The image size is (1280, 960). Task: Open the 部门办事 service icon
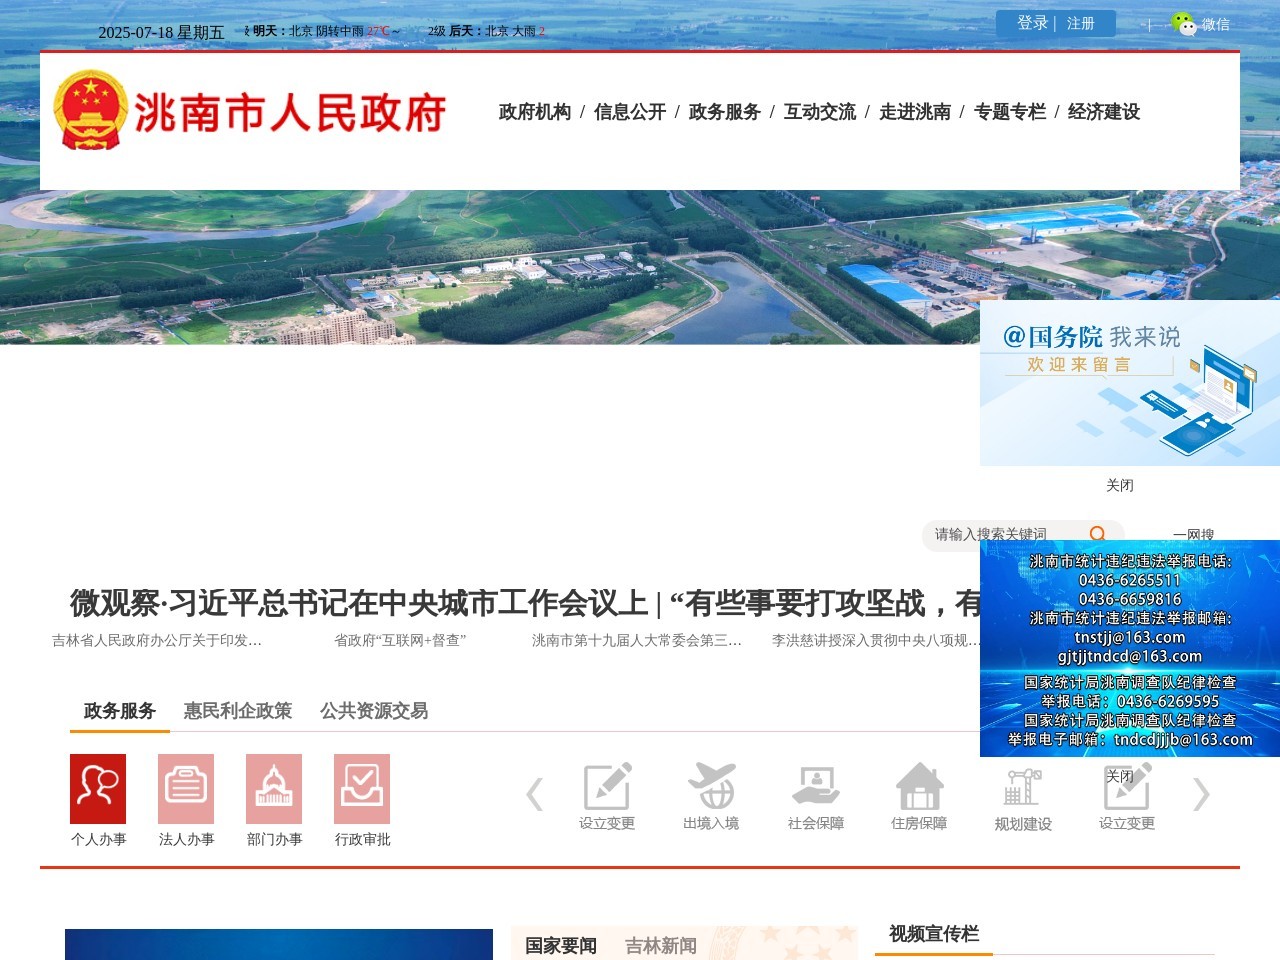pos(274,788)
